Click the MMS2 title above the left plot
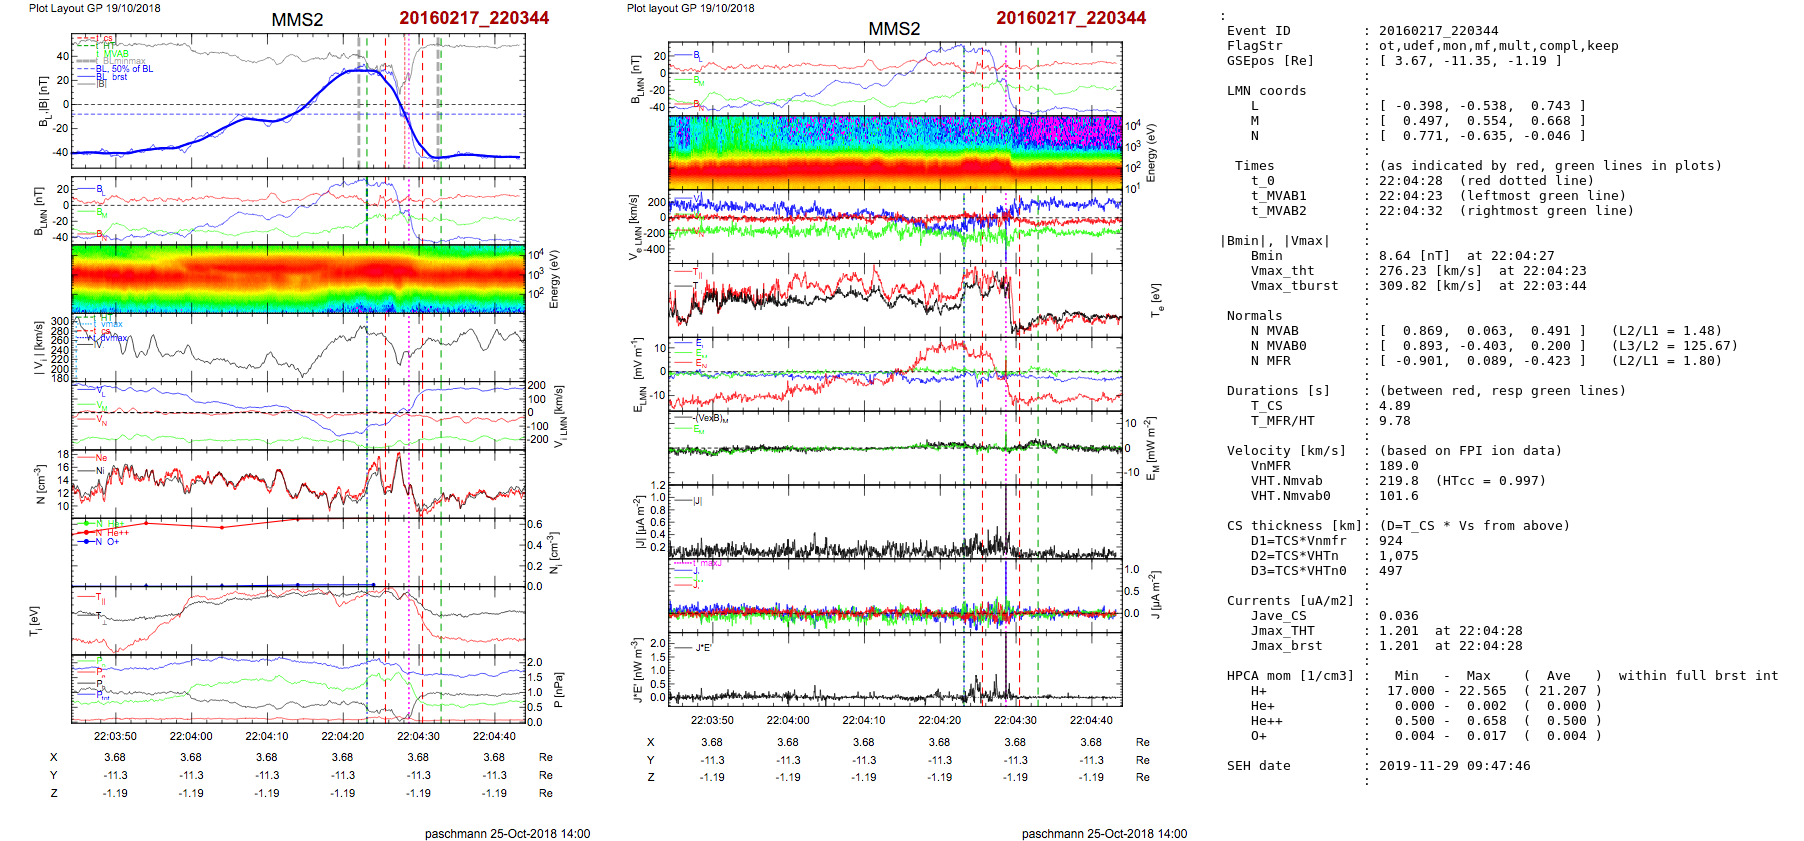 (x=297, y=20)
